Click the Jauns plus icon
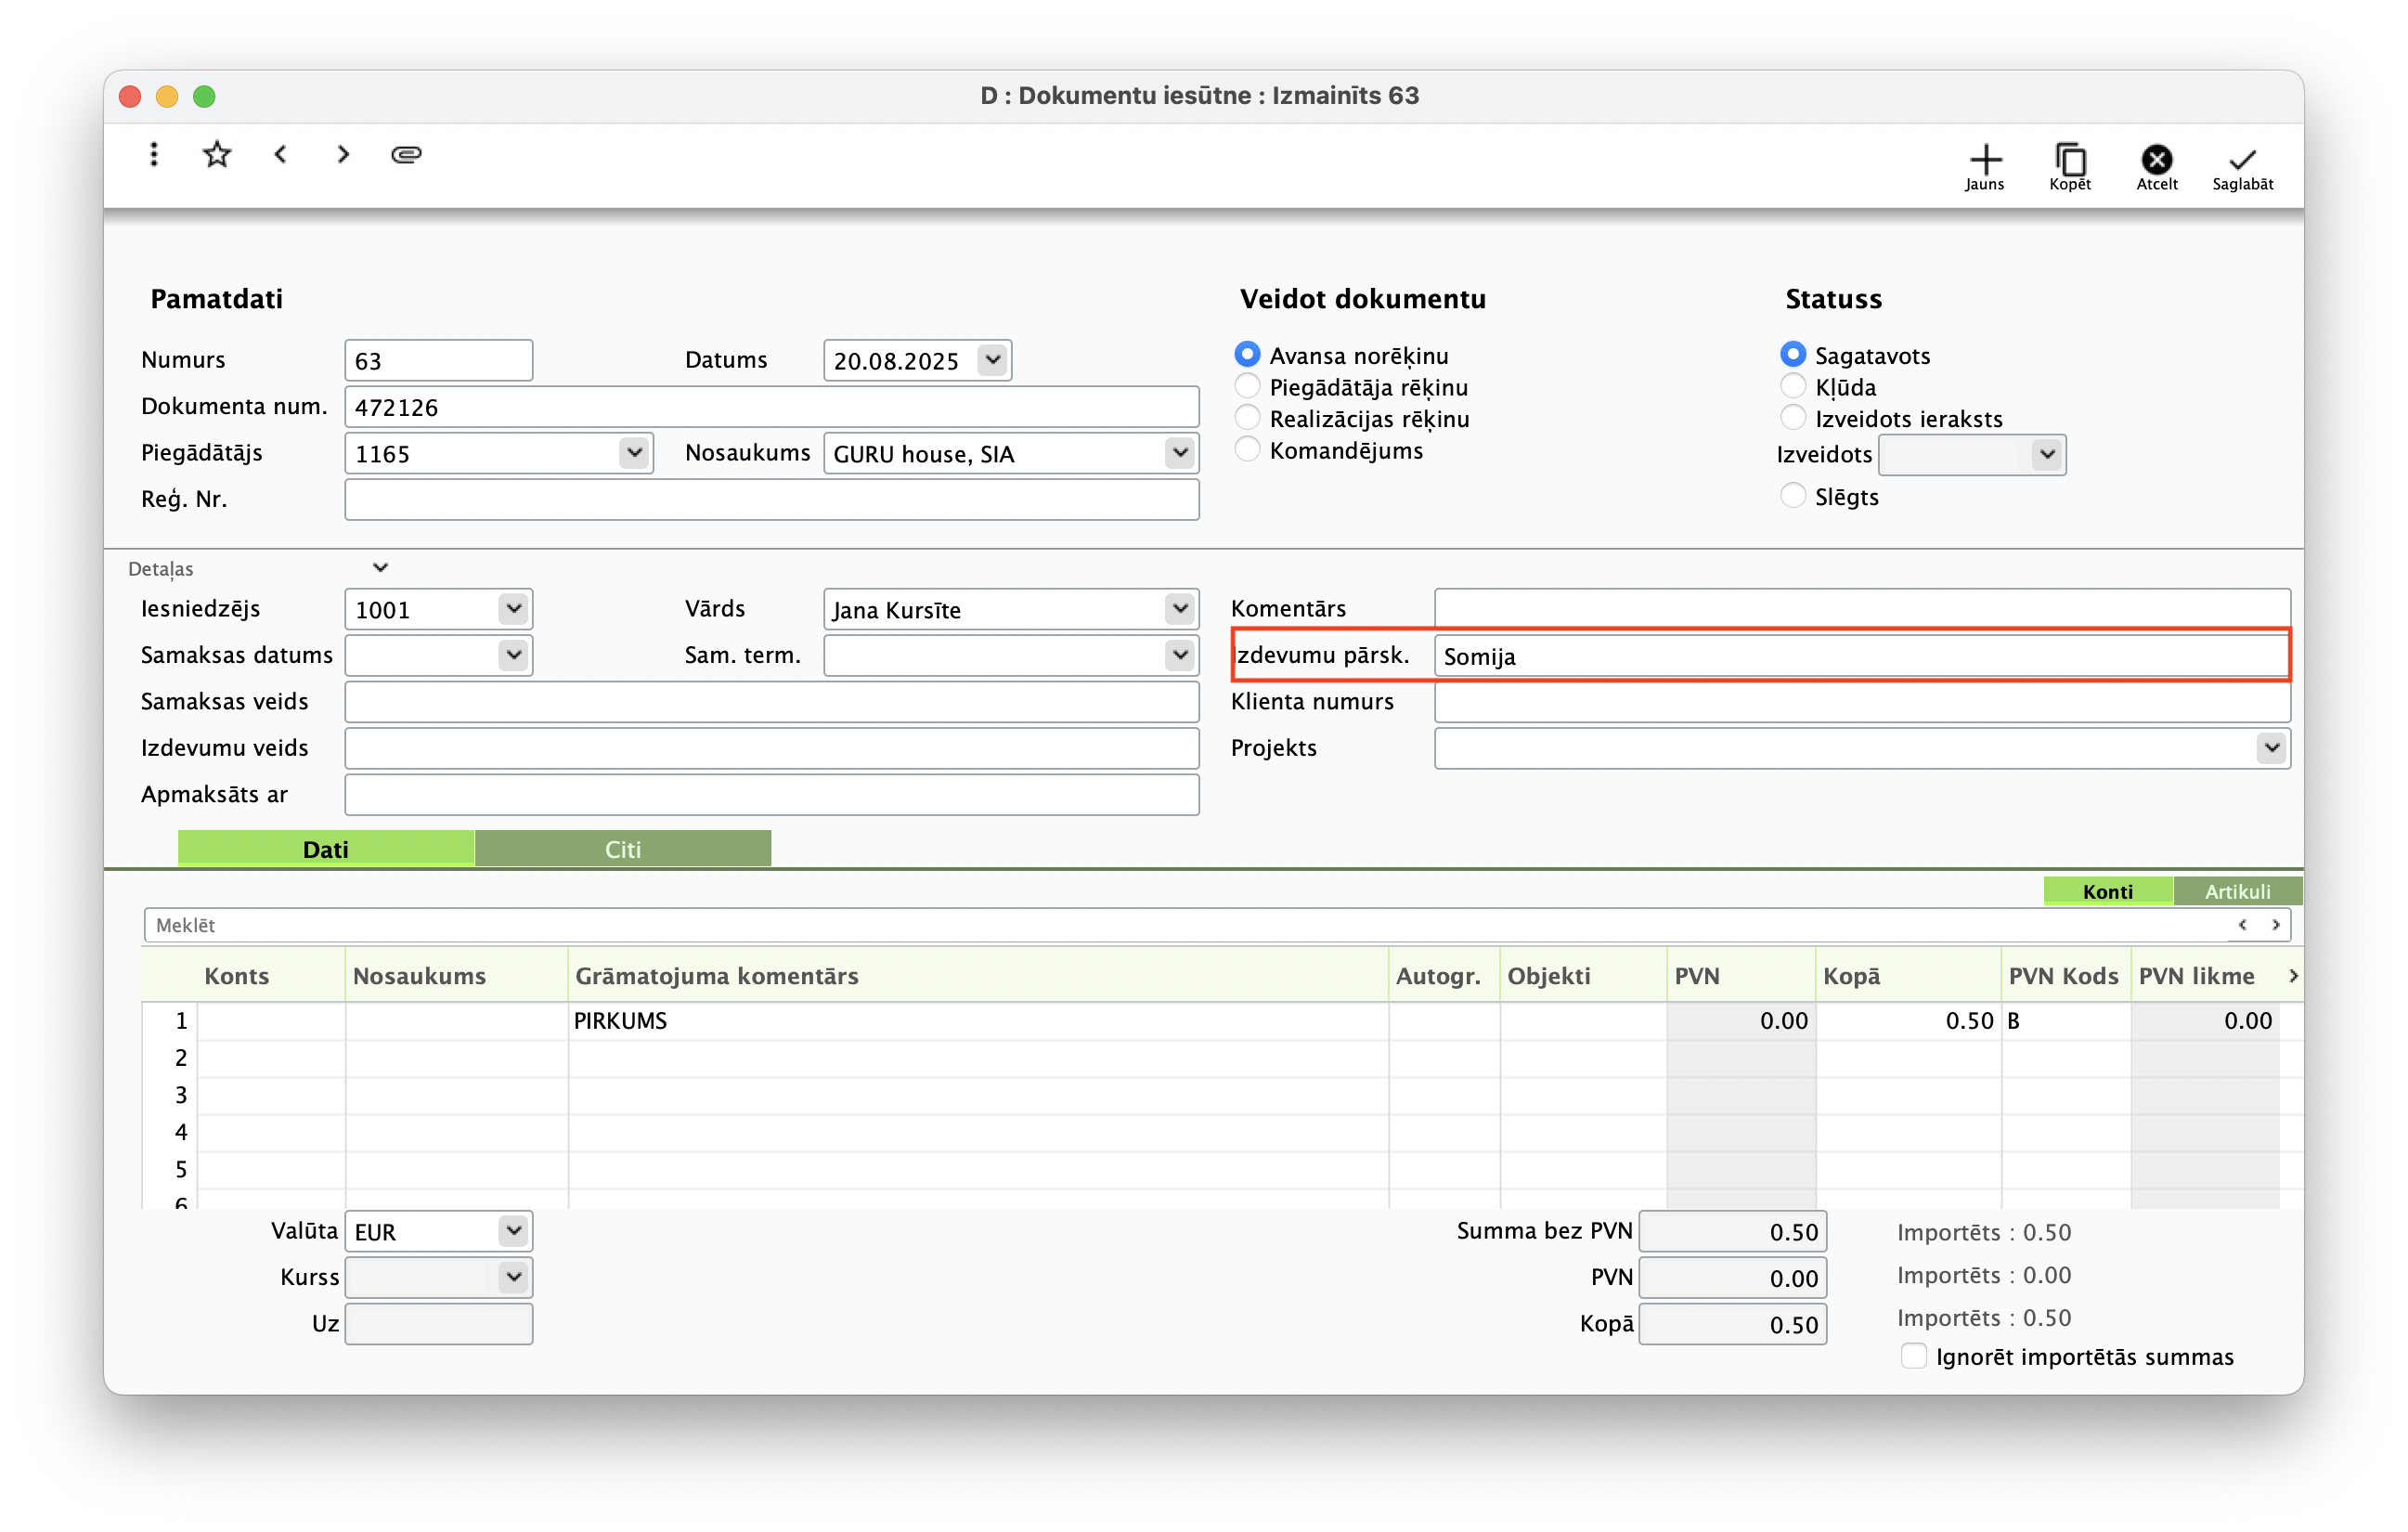The height and width of the screenshot is (1532, 2408). [1985, 160]
